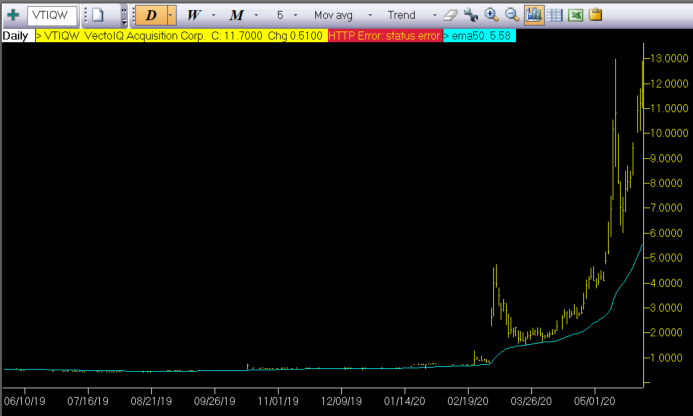This screenshot has width=693, height=416.
Task: Open the dropdown arrow beside the 5 interval
Action: (296, 15)
